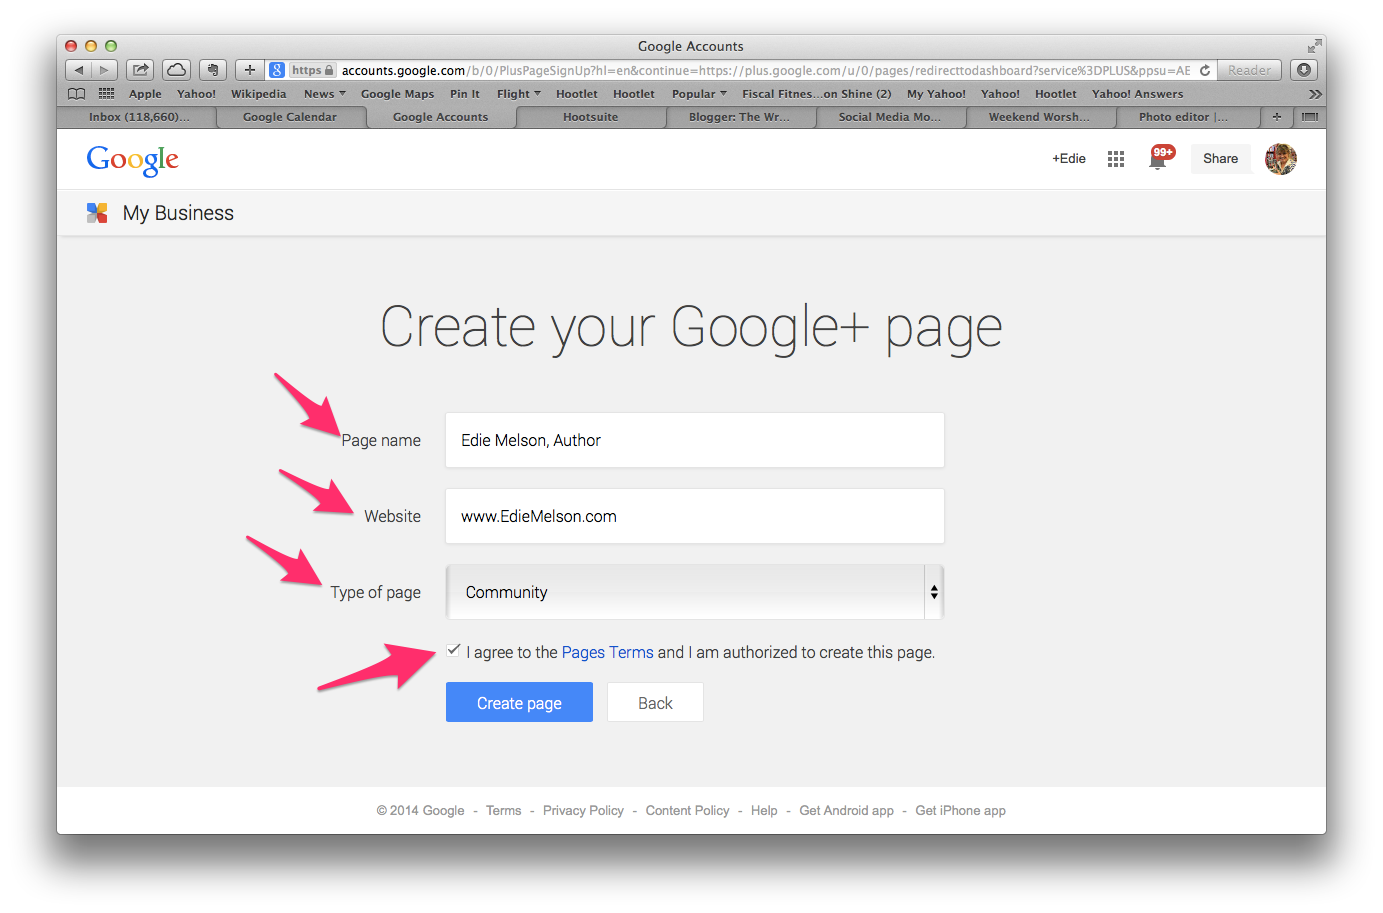Click in the Page name field

(x=695, y=440)
